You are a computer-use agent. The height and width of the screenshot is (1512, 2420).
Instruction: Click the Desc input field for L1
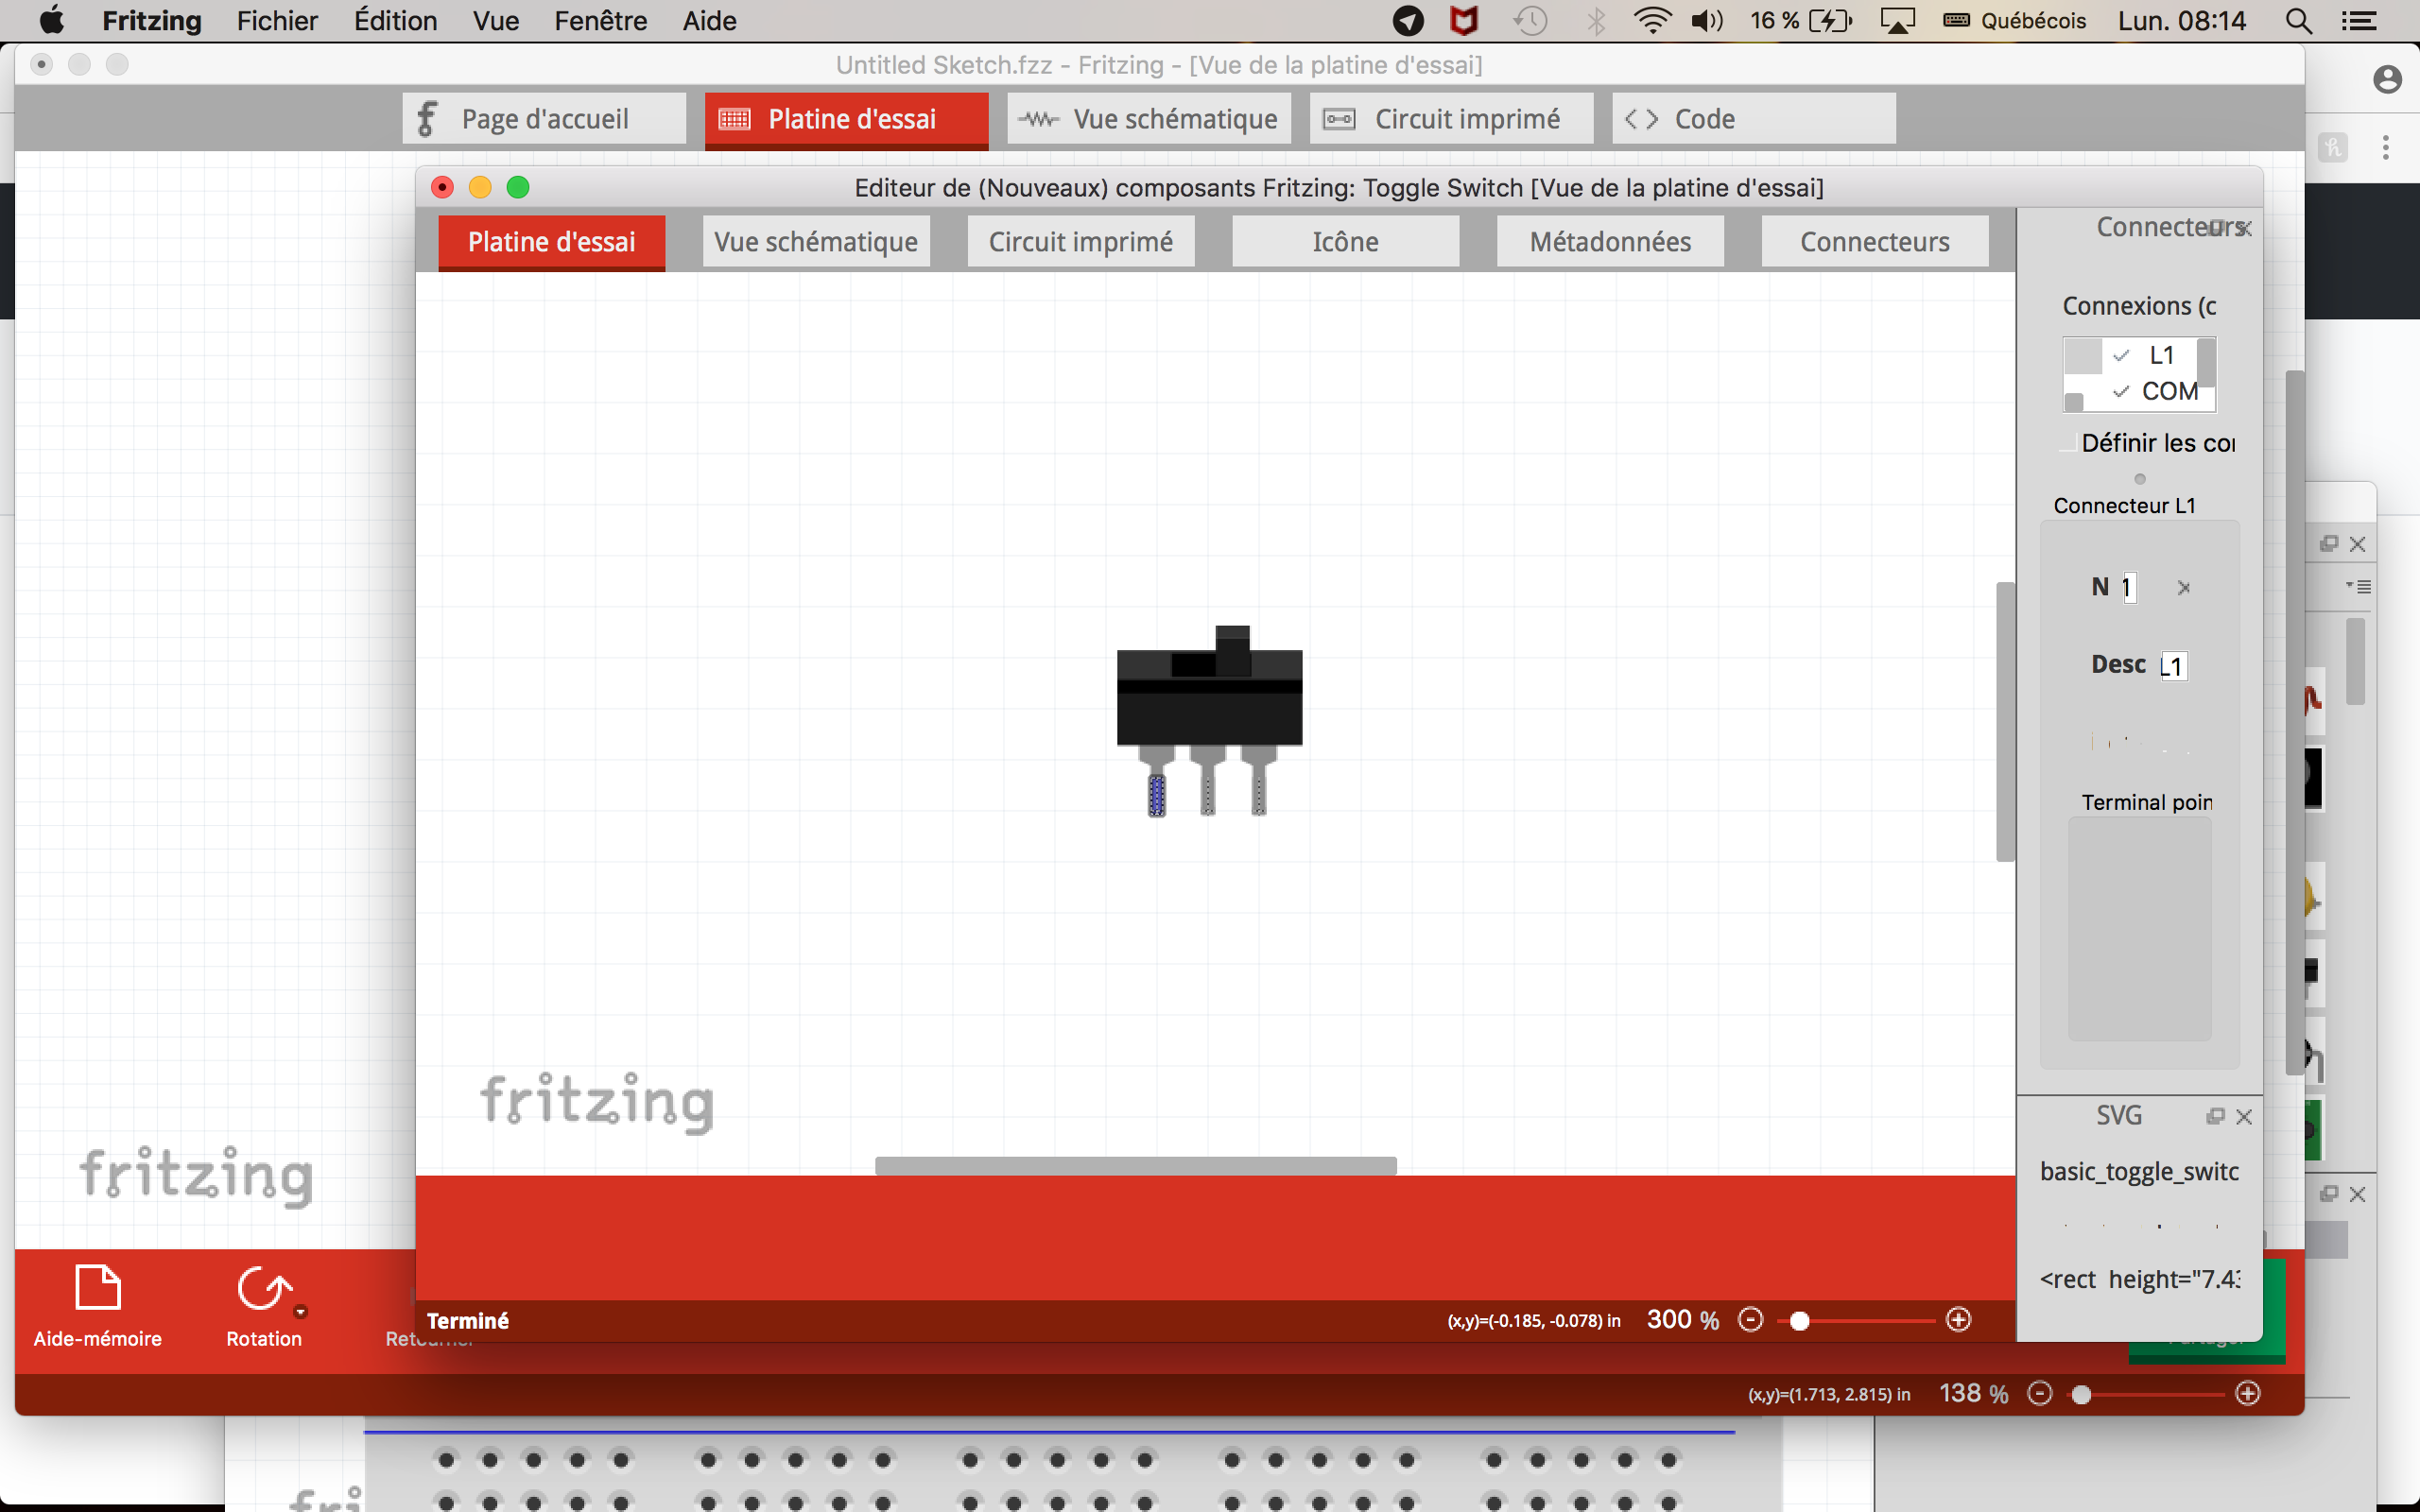tap(2174, 666)
